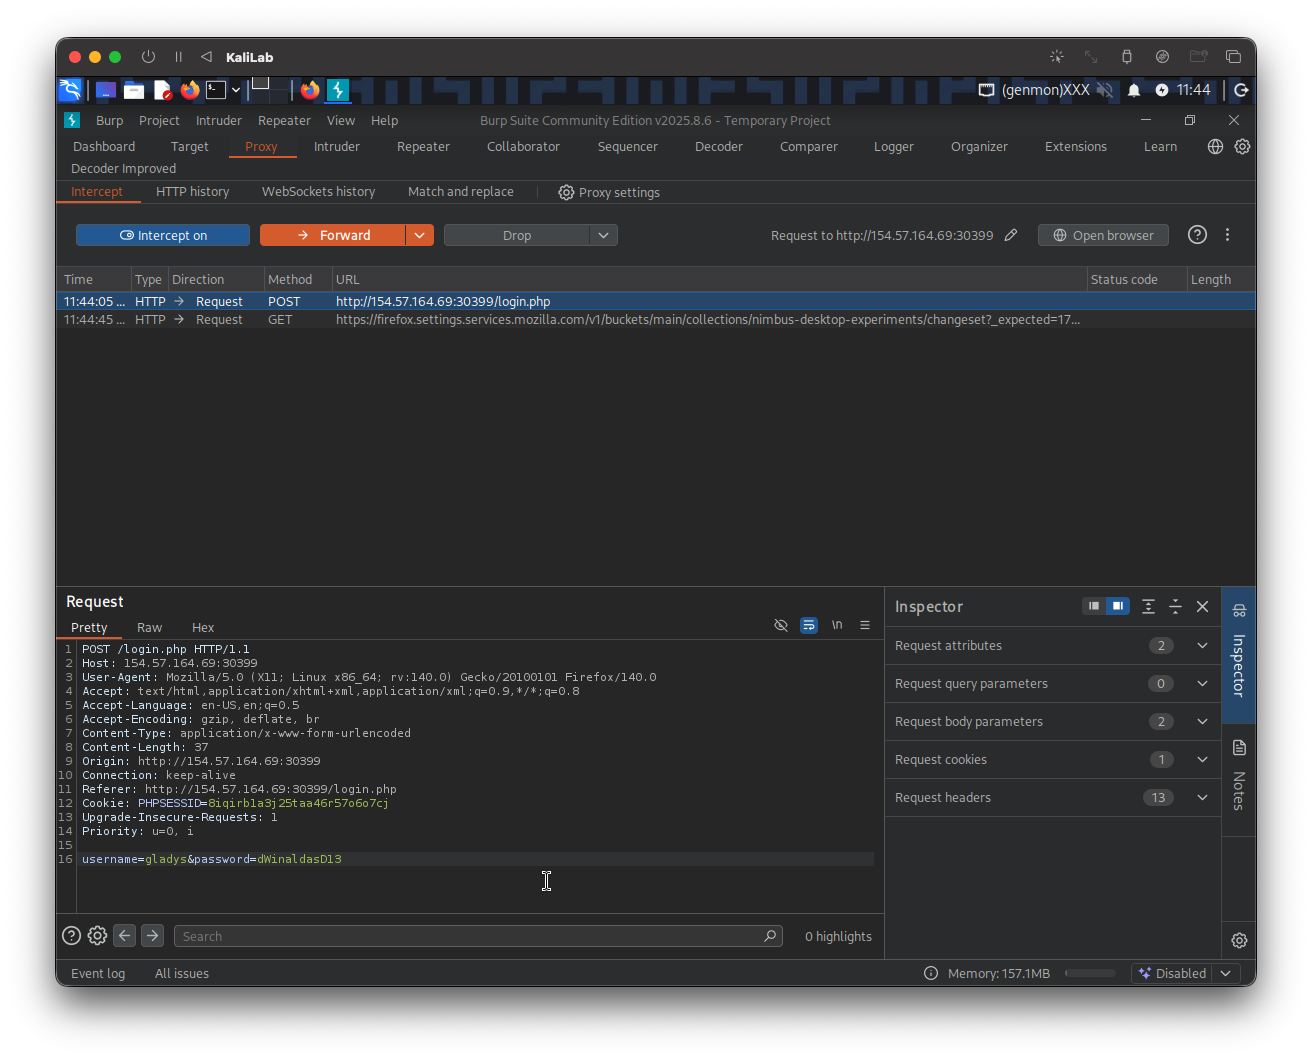Open the Notes side panel
1312x1060 pixels.
pos(1239,777)
